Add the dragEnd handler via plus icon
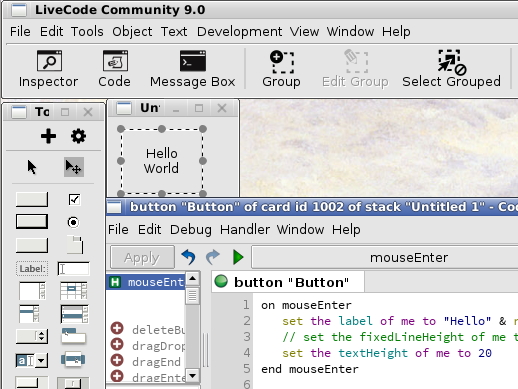 (117, 360)
